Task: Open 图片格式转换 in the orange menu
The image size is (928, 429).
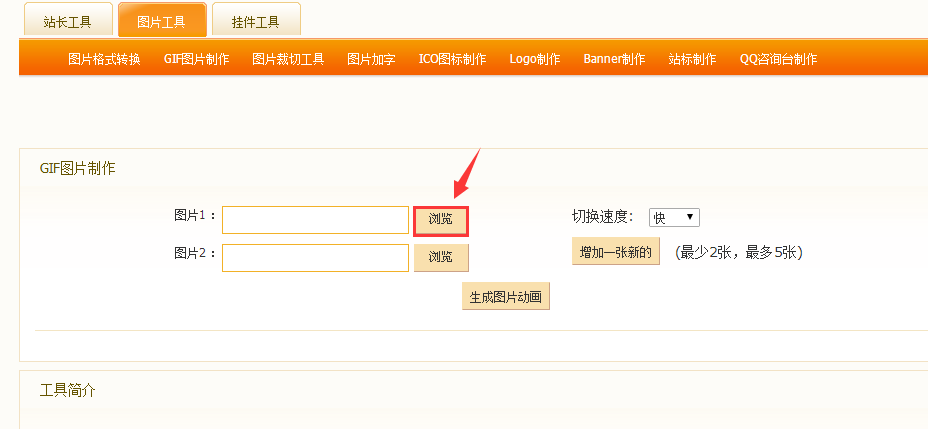Action: tap(105, 59)
